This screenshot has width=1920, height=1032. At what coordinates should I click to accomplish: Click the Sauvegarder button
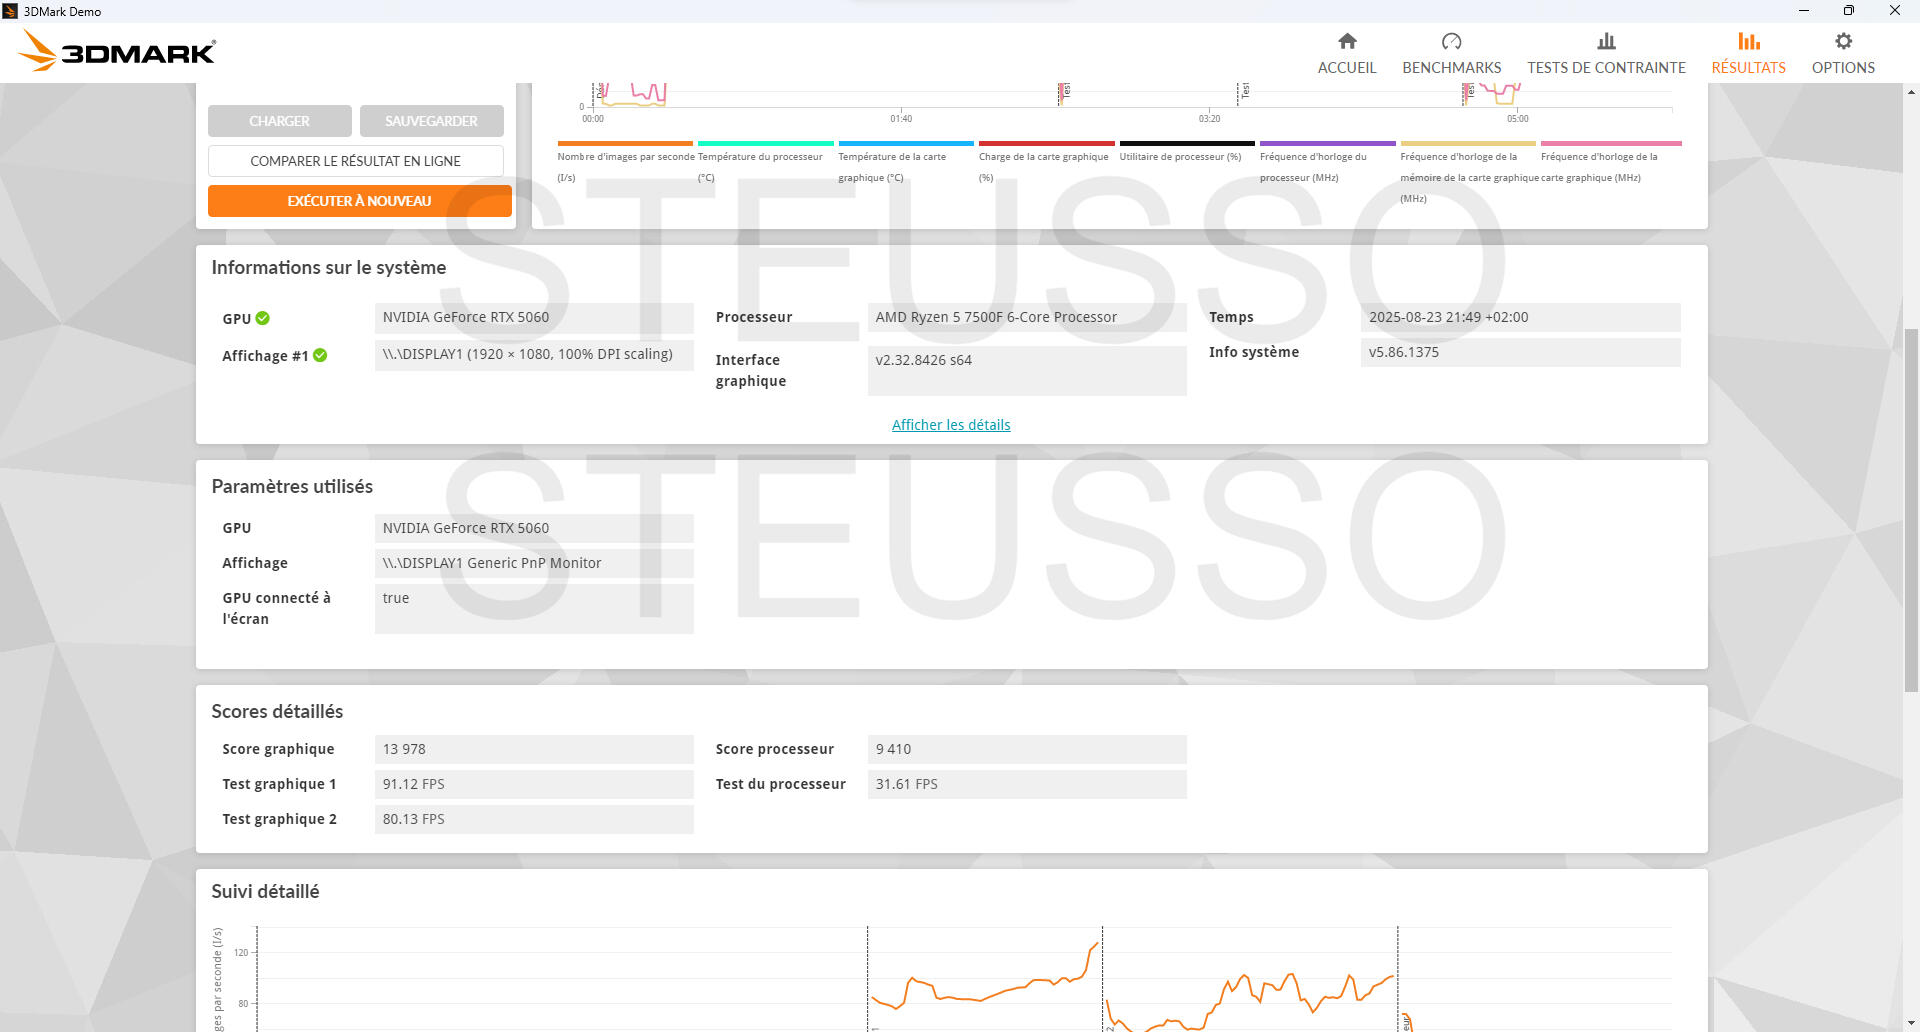click(431, 121)
